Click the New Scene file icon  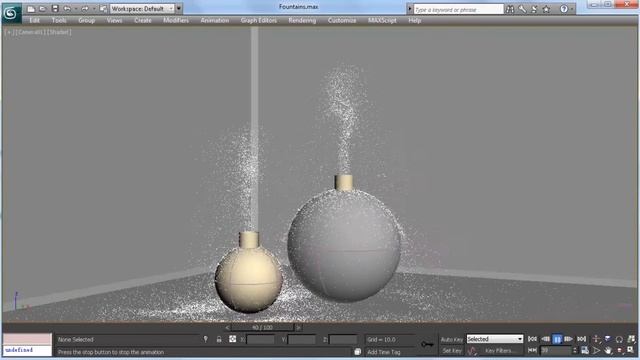[31, 9]
